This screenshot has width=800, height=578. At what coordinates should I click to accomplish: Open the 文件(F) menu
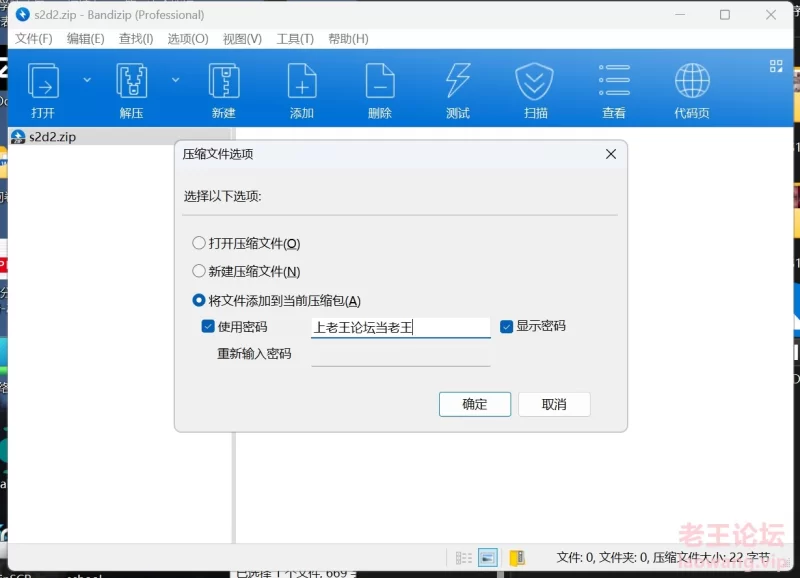pyautogui.click(x=34, y=39)
